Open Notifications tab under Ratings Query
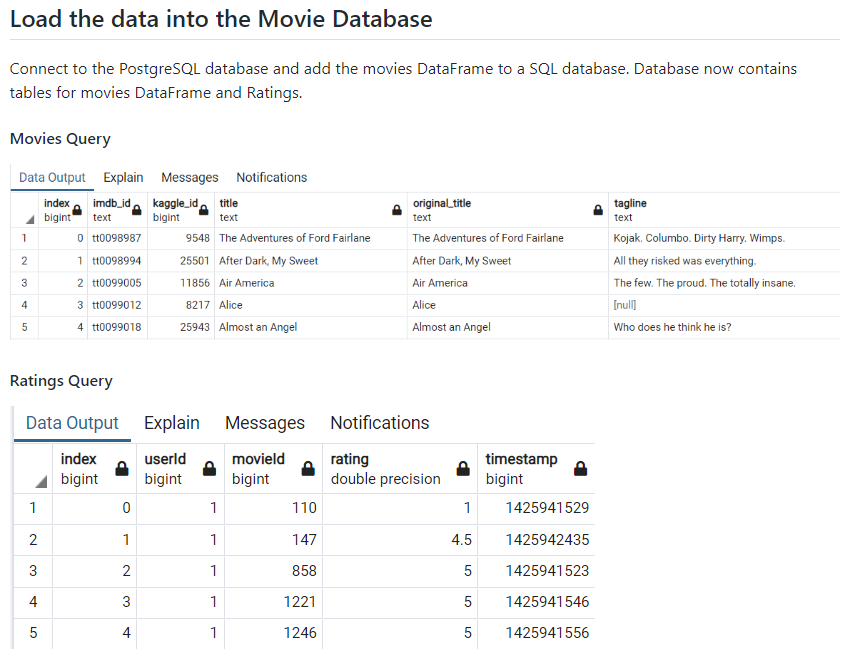848x667 pixels. coord(379,423)
